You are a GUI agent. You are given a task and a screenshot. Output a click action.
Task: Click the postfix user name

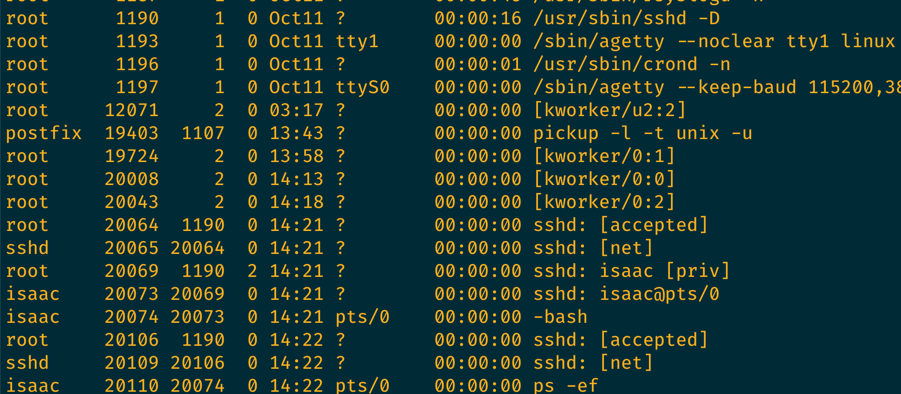pyautogui.click(x=44, y=134)
